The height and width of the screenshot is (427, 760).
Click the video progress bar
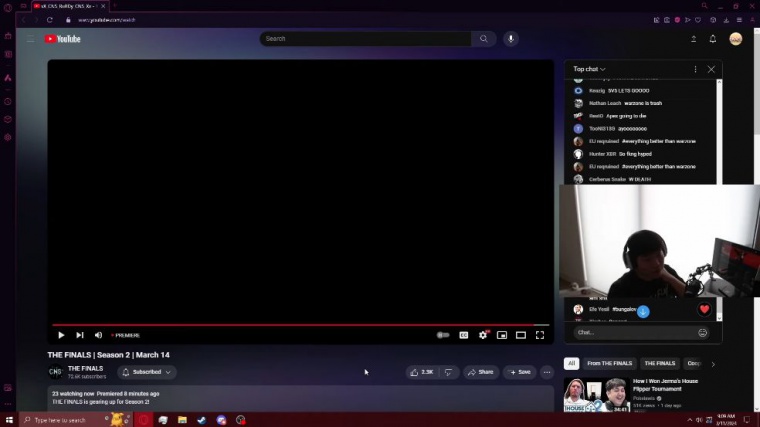(300, 325)
